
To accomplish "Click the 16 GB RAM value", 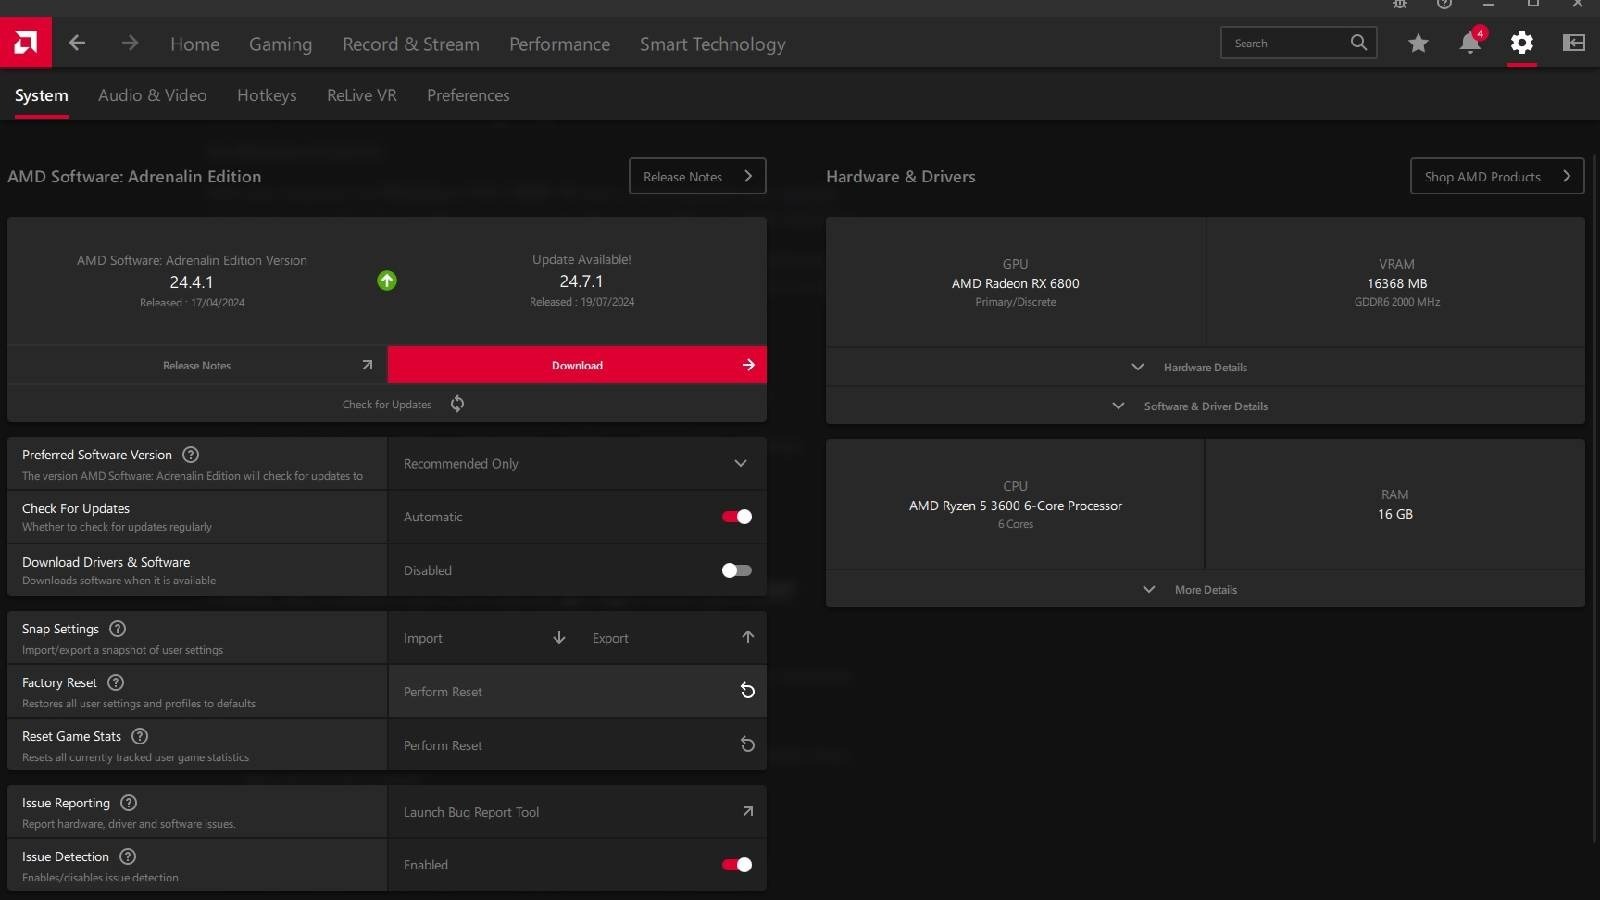I will tap(1395, 514).
